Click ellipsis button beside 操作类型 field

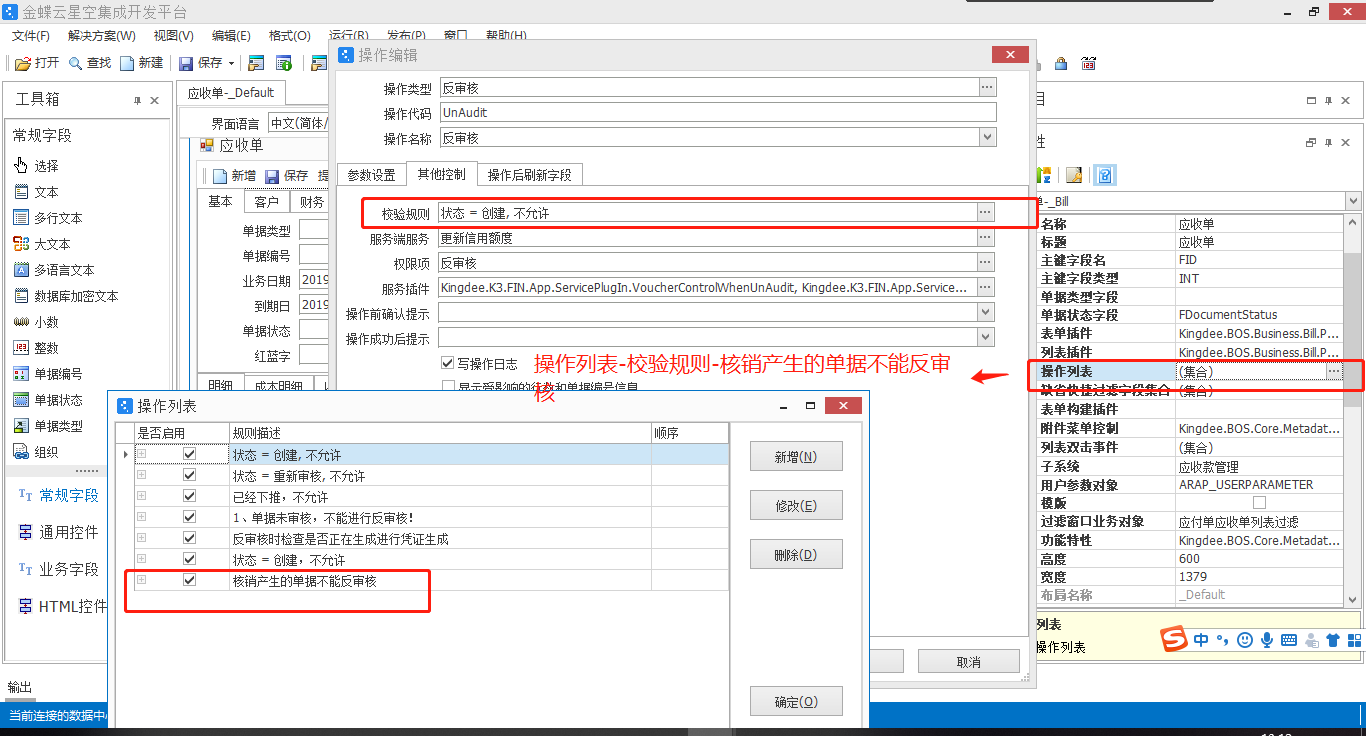click(x=986, y=88)
